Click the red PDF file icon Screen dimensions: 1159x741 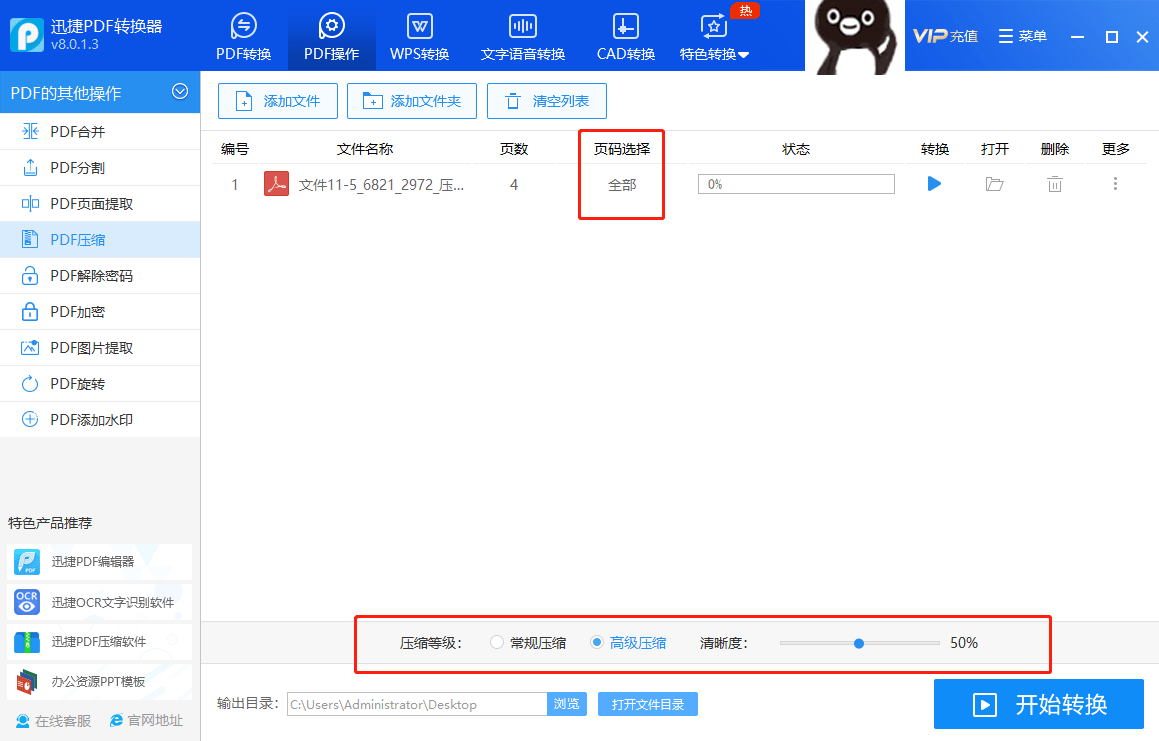pyautogui.click(x=276, y=183)
